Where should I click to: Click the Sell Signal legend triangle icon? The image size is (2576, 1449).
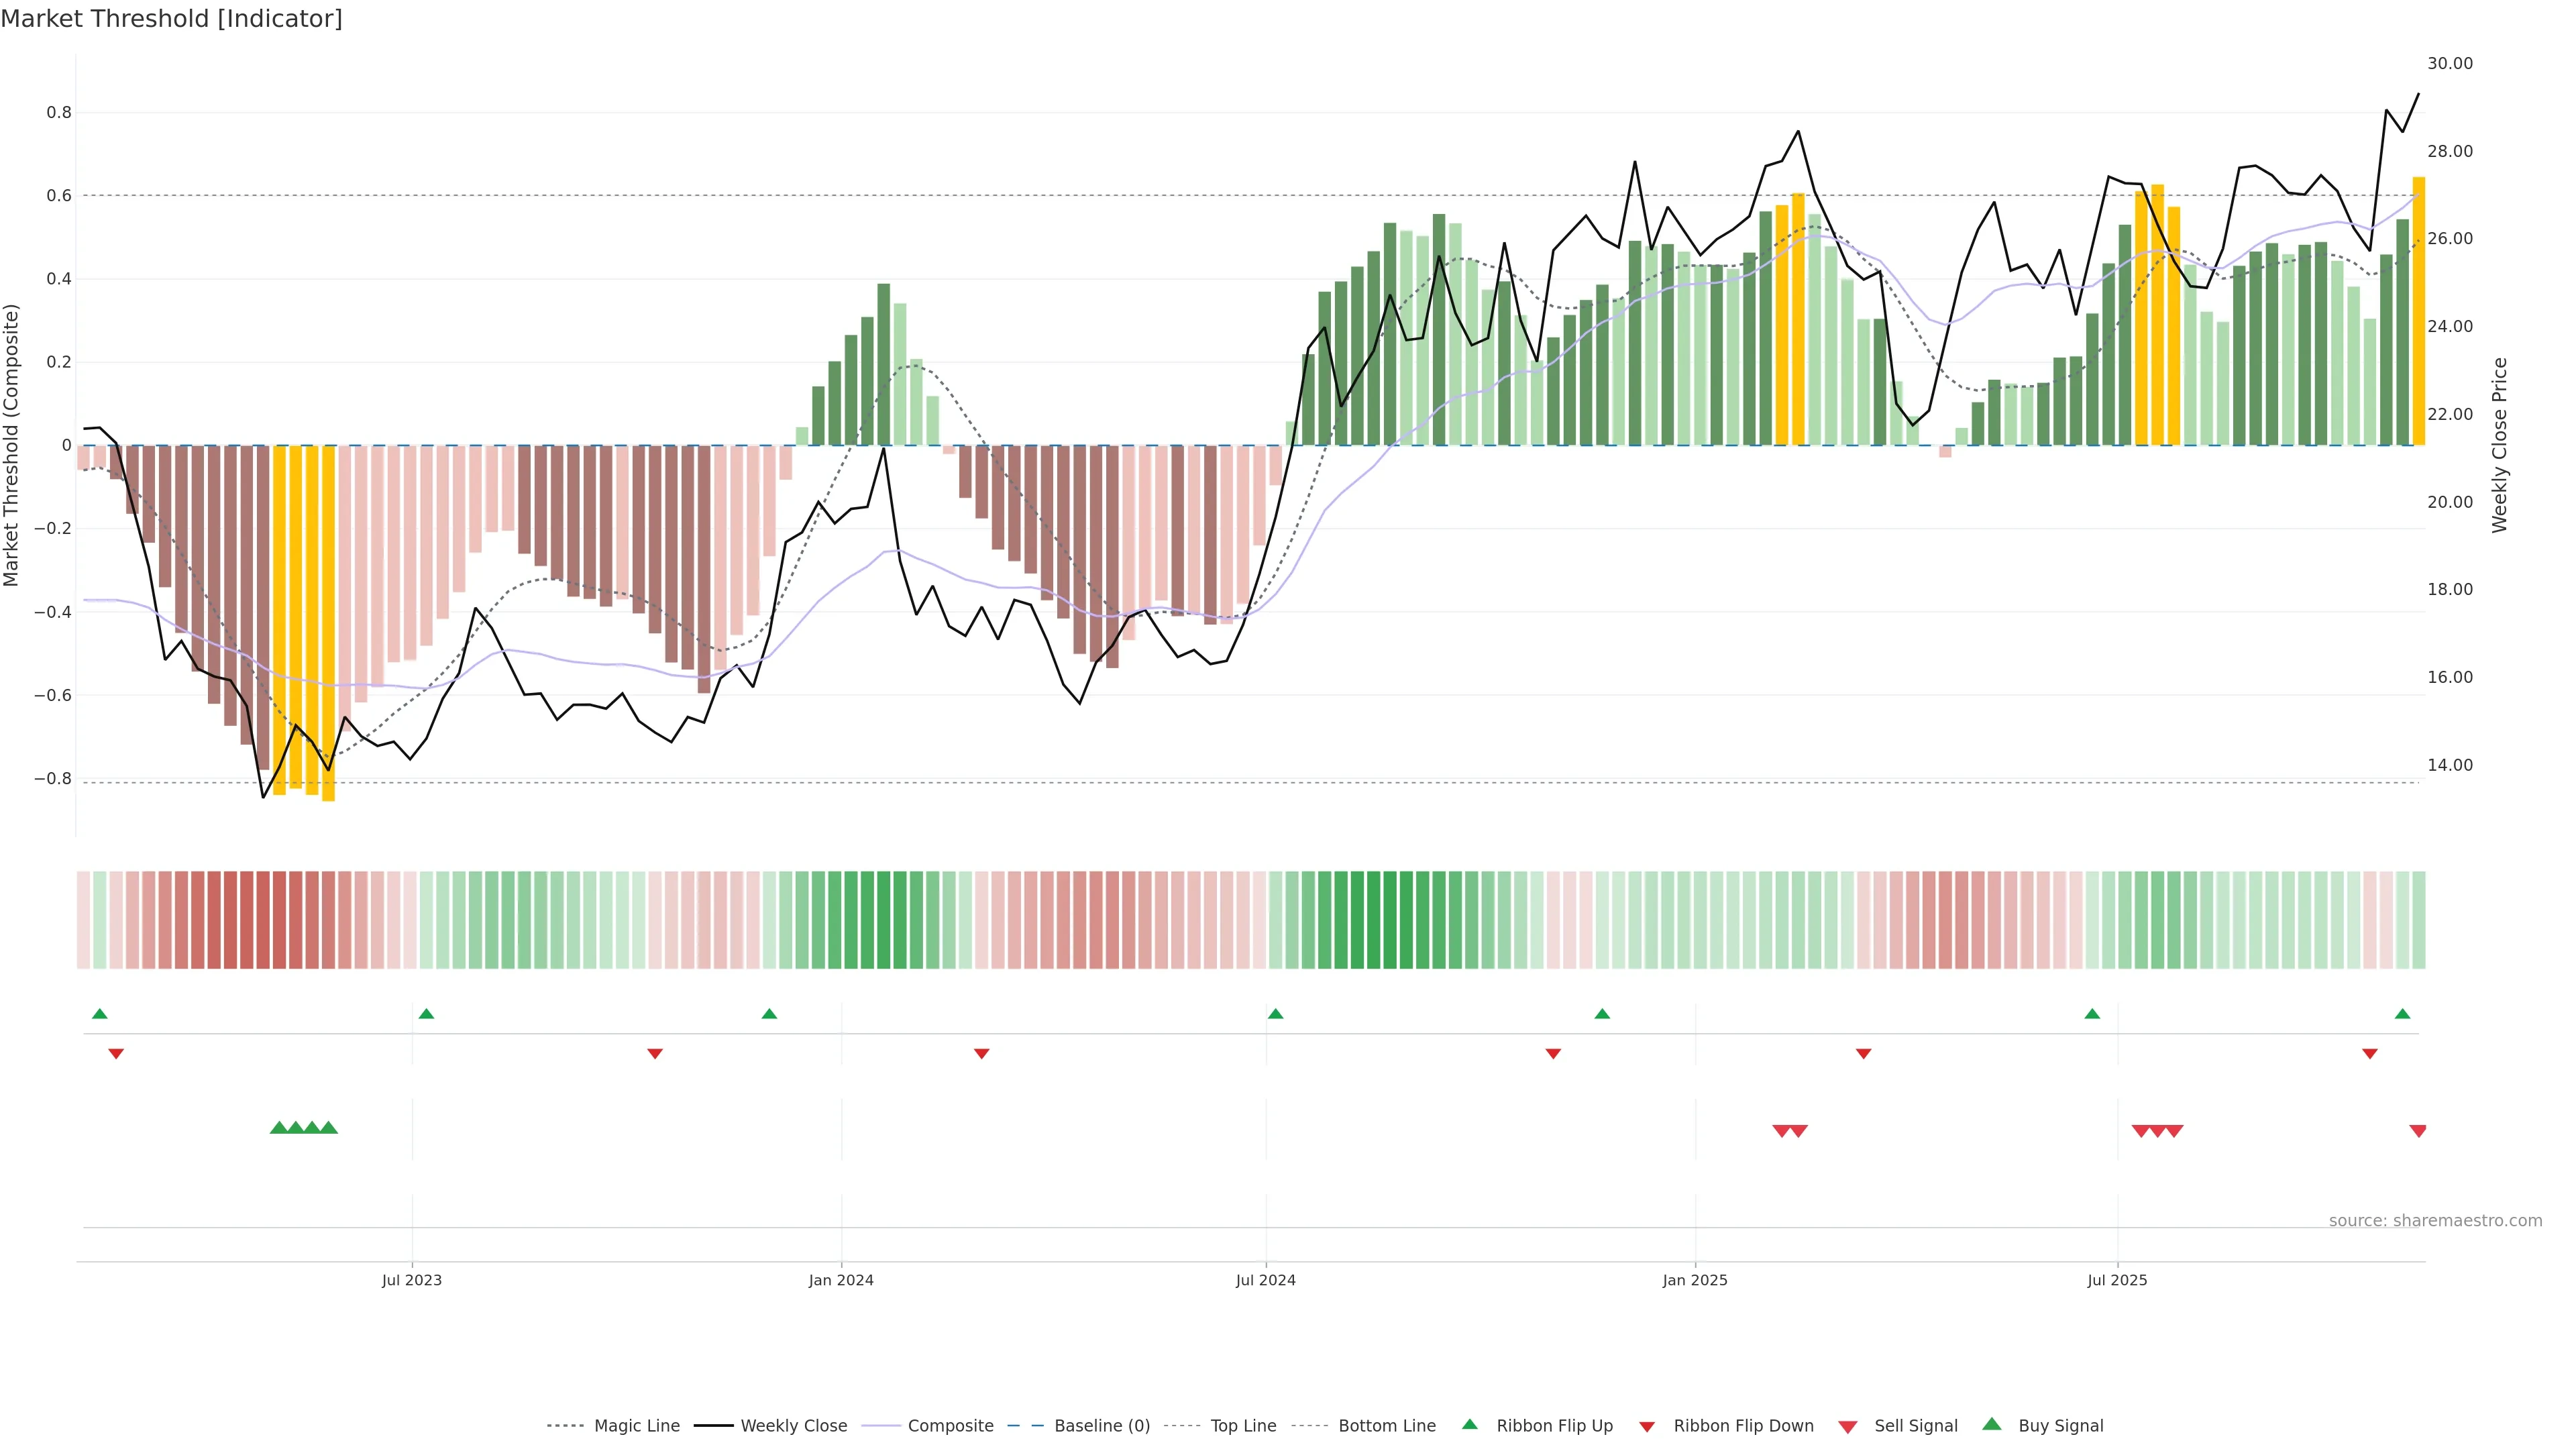[x=1847, y=1426]
